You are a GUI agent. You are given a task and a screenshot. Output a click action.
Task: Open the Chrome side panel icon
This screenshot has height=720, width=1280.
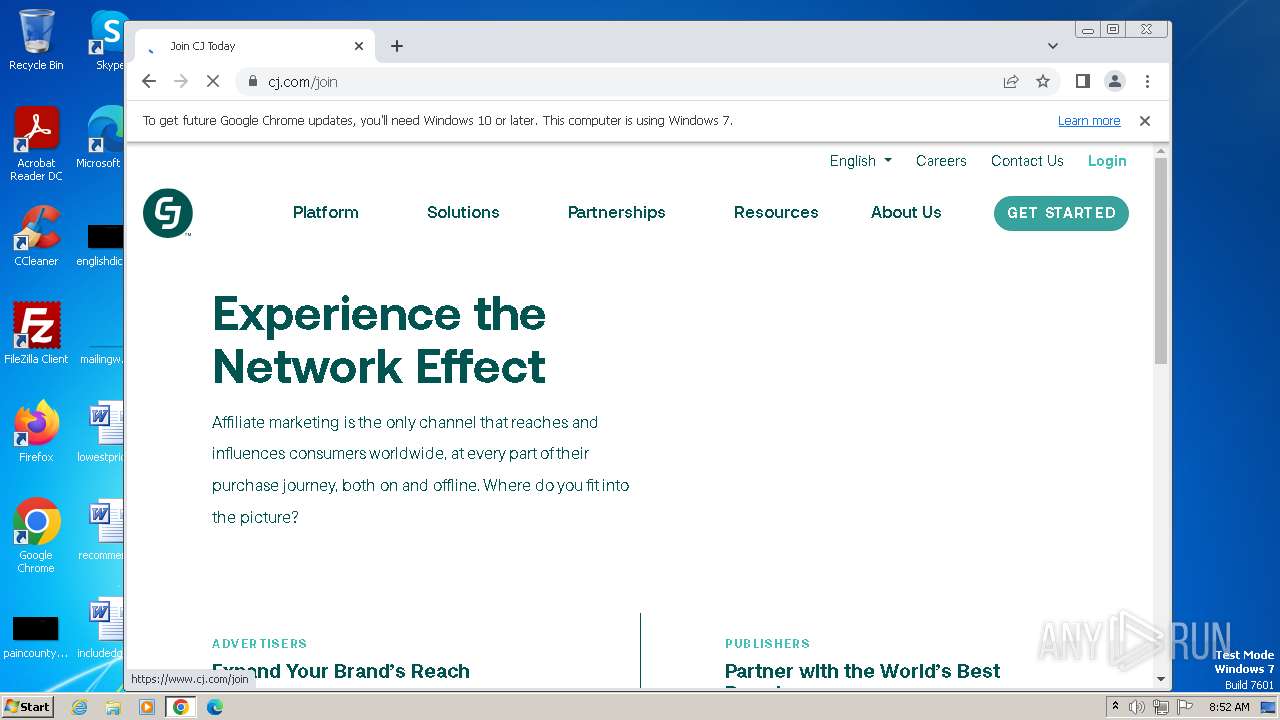(x=1082, y=82)
